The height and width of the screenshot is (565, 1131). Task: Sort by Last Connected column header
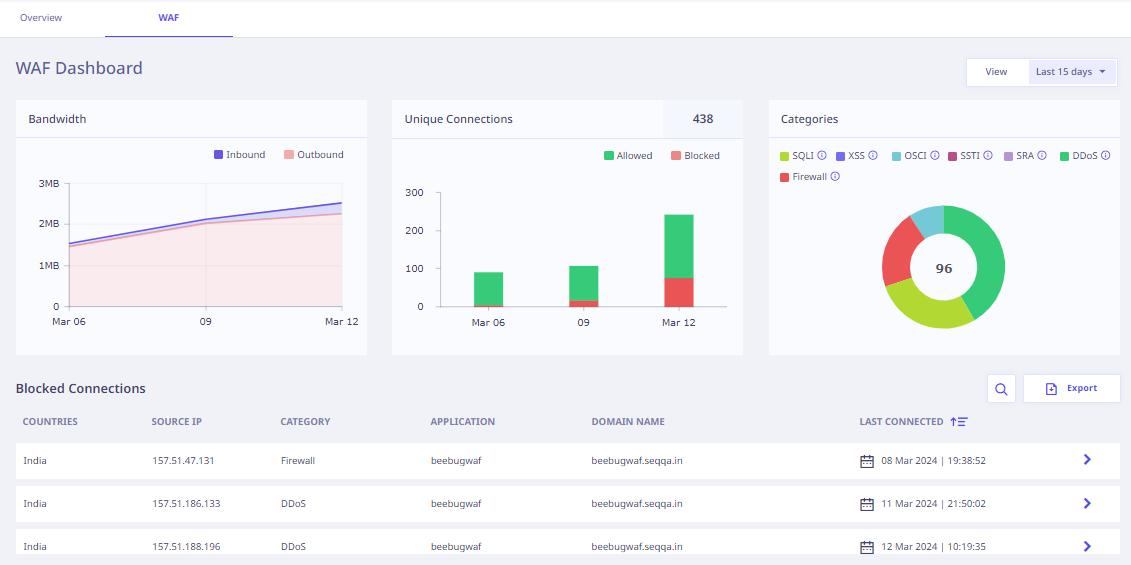[902, 421]
